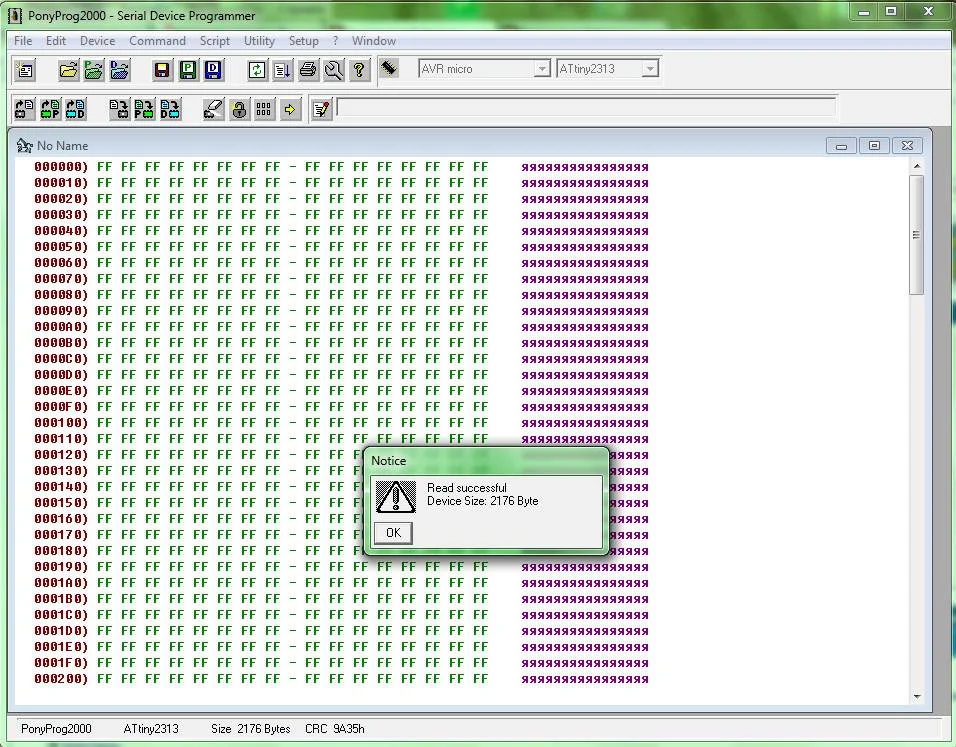Click the Print icon
956x747 pixels.
click(x=308, y=70)
